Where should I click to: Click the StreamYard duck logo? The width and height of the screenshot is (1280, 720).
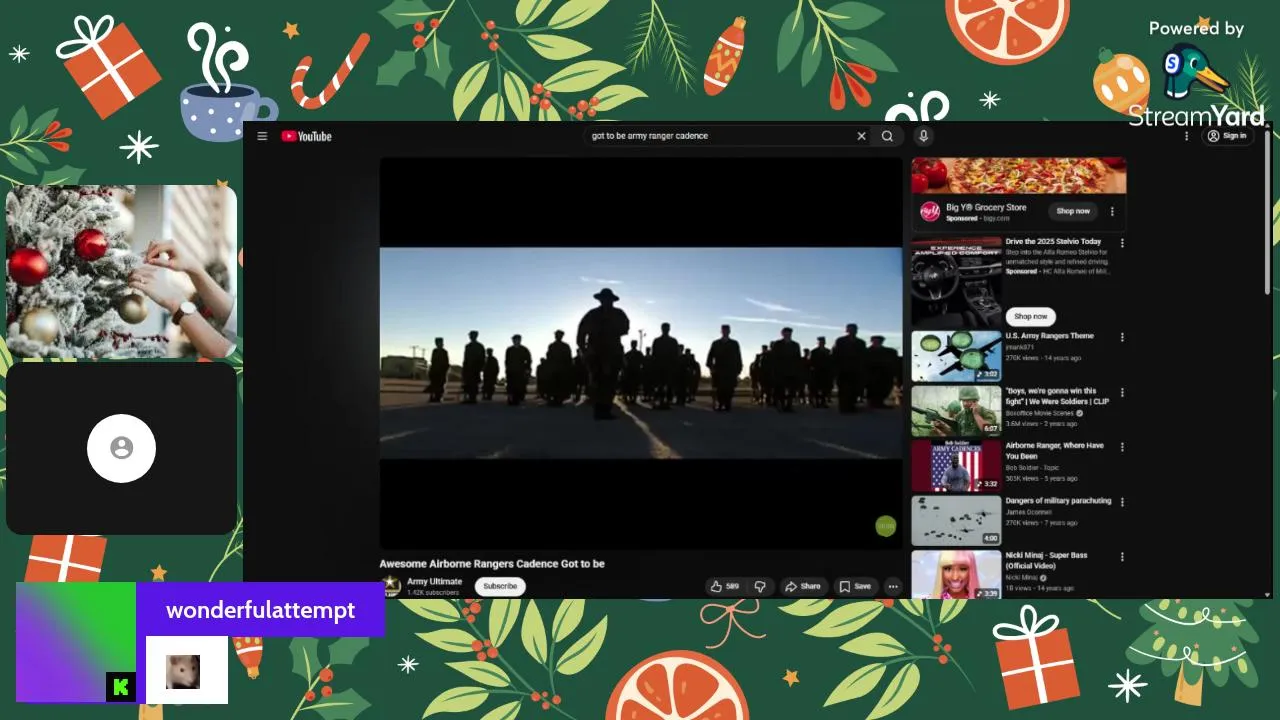click(x=1196, y=72)
